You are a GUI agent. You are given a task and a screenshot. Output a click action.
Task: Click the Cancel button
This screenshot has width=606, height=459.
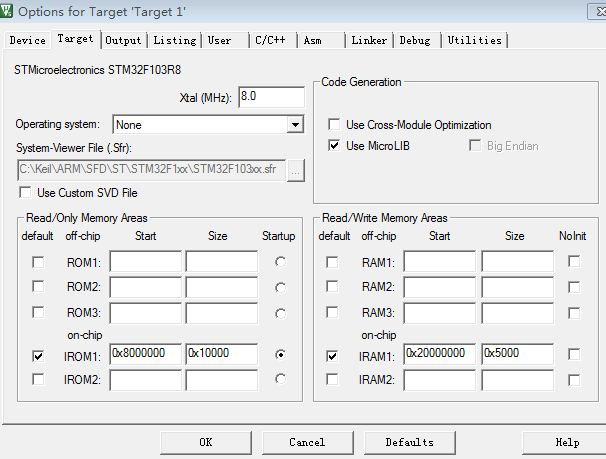click(308, 442)
